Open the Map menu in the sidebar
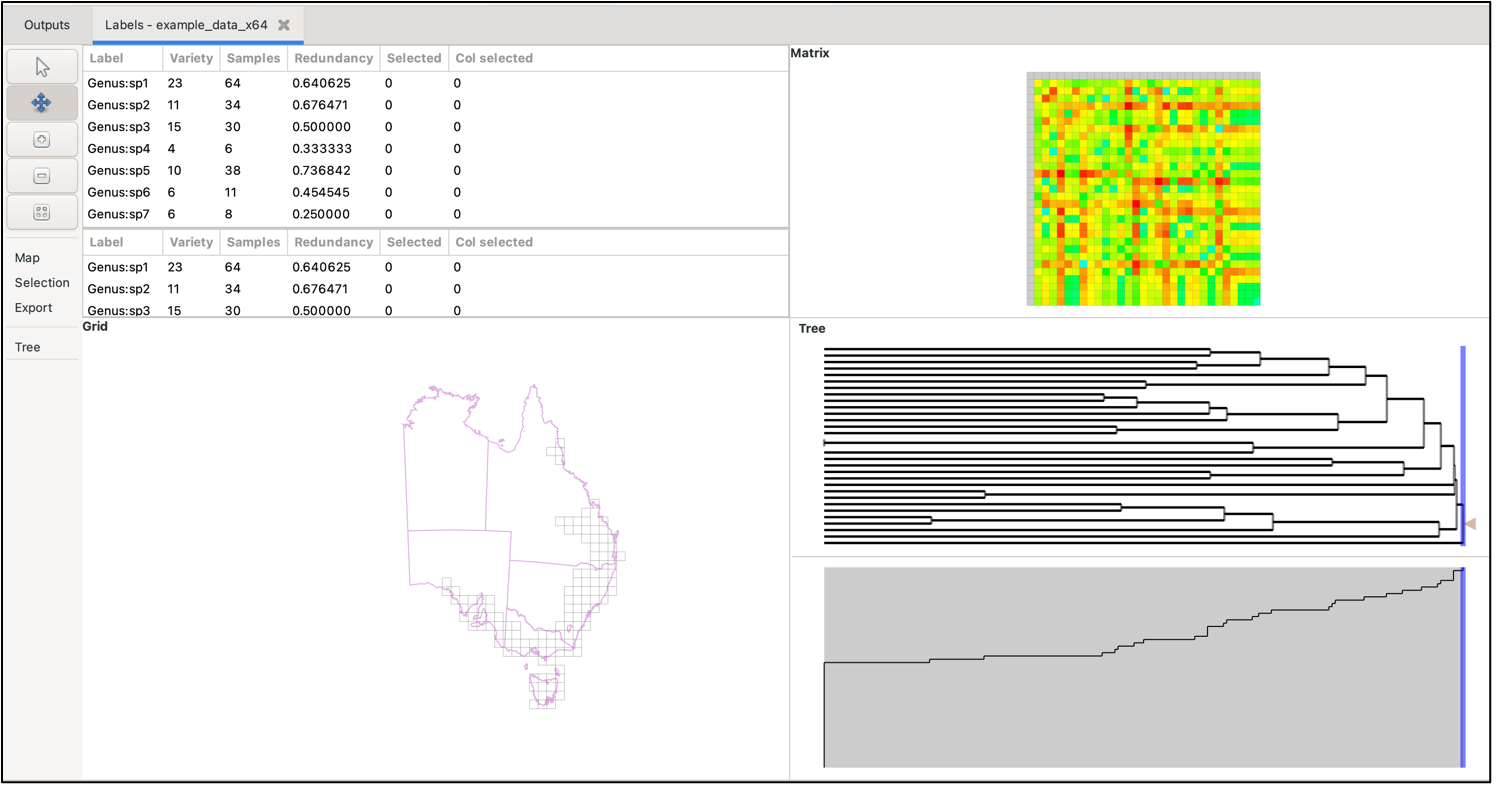 (x=28, y=258)
